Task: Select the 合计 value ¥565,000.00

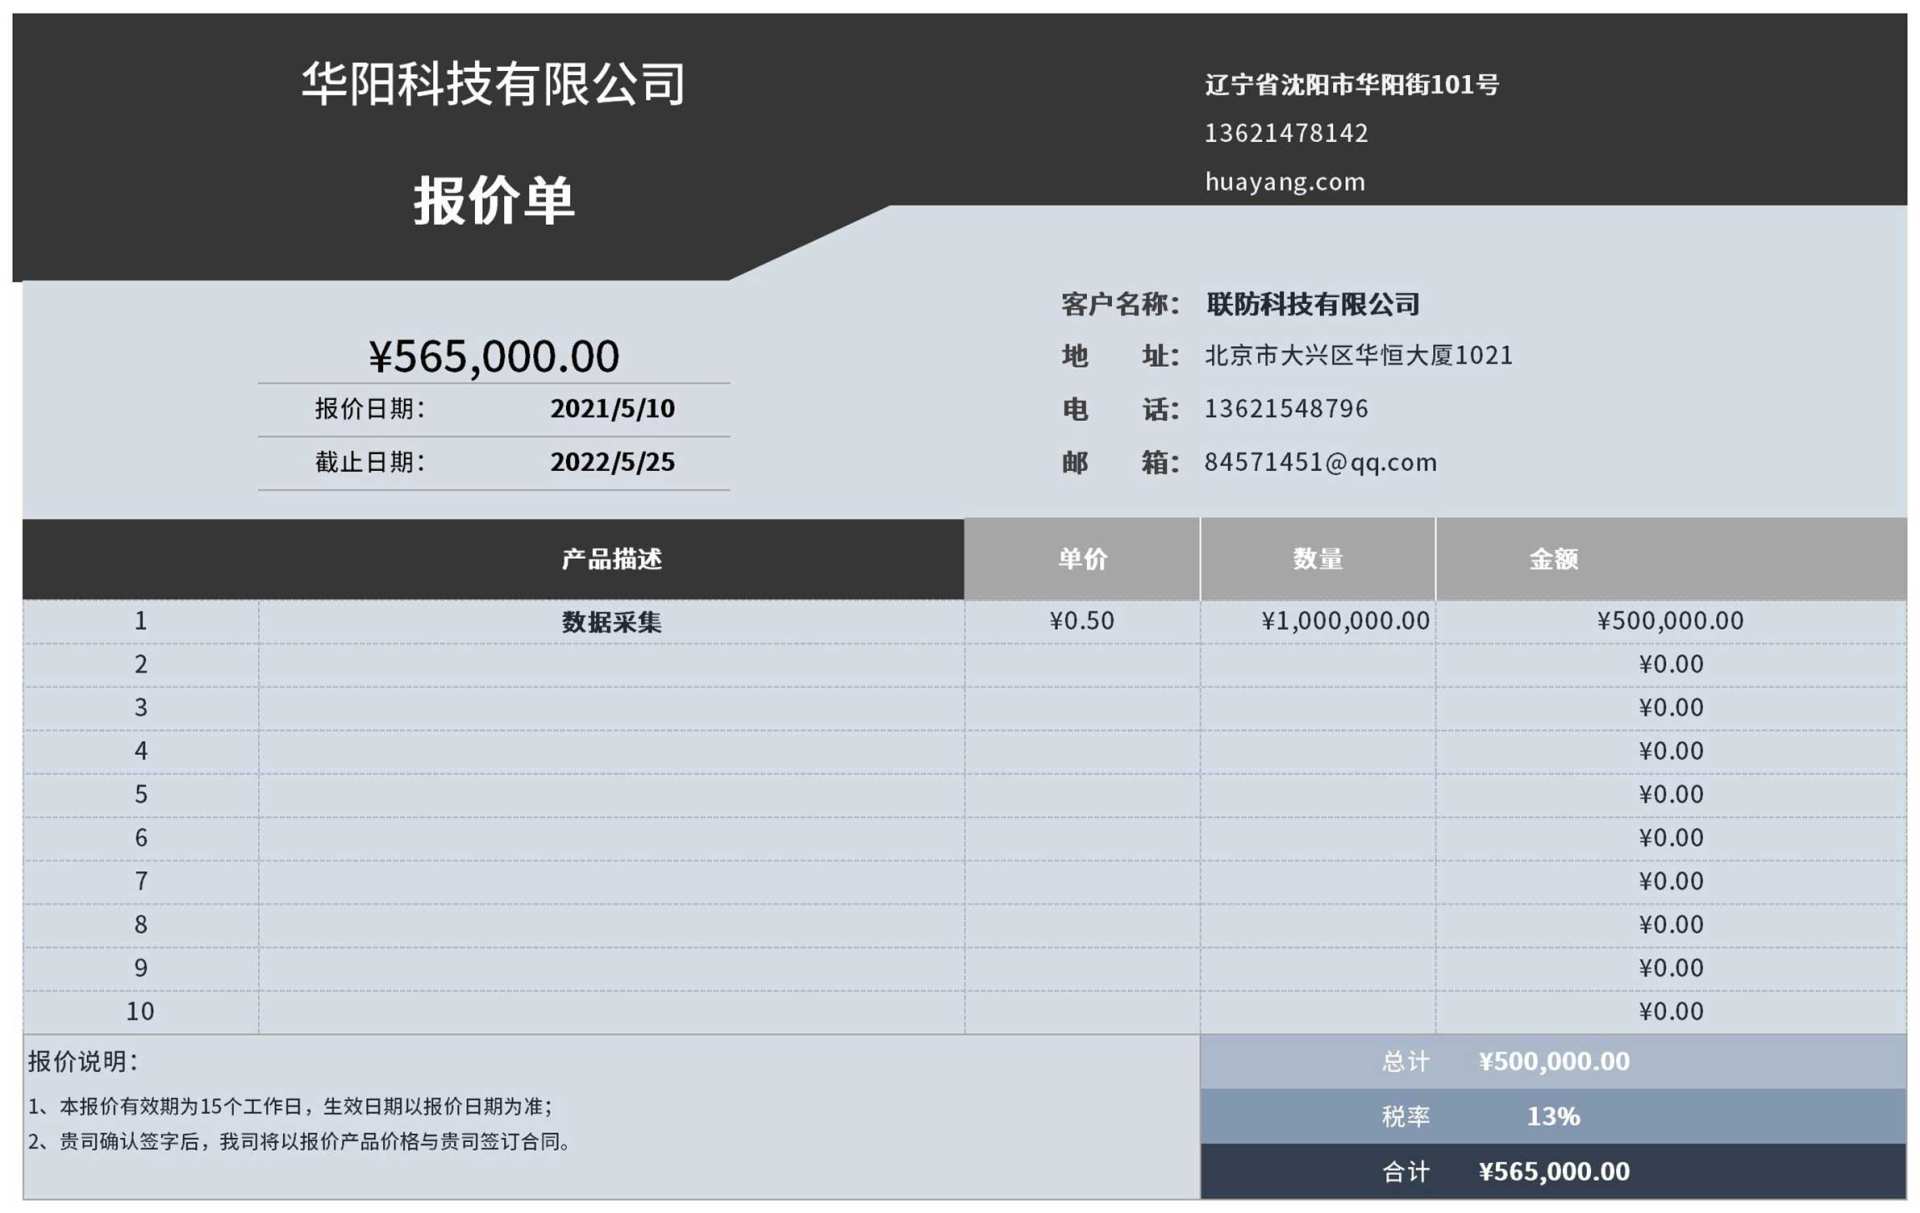Action: 1554,1172
